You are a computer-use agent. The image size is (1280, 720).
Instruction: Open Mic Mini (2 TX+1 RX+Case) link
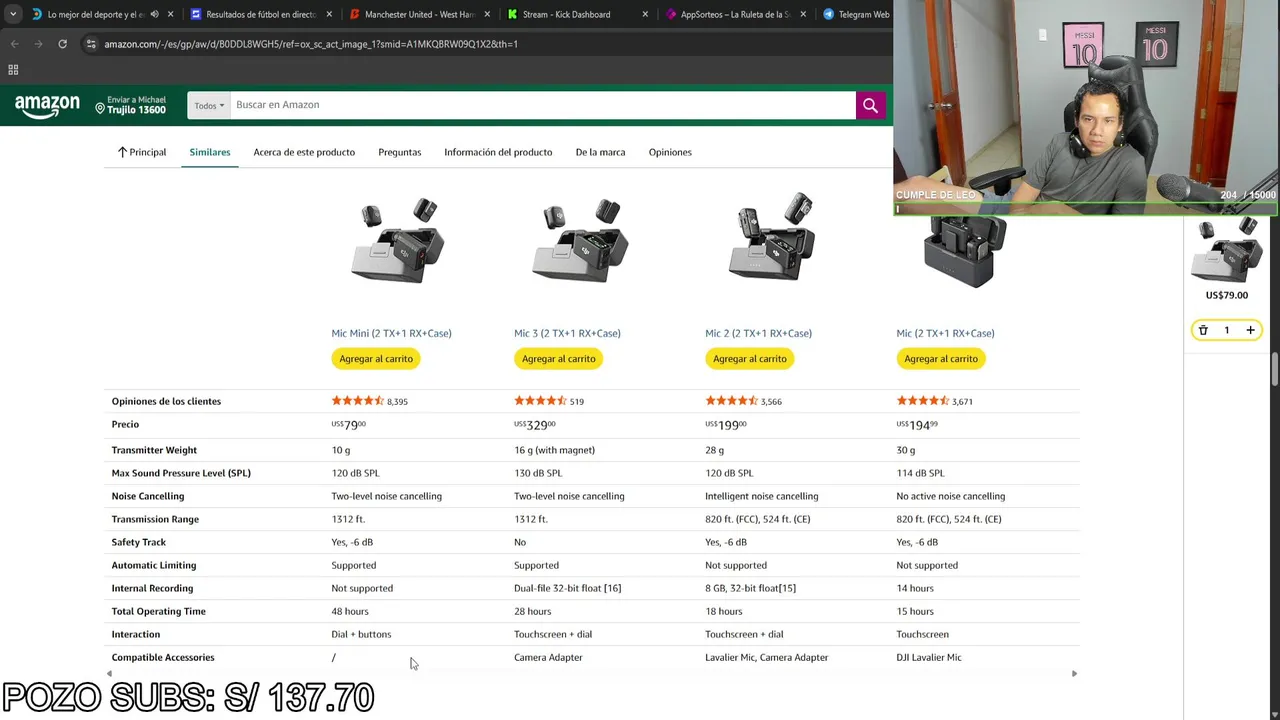[391, 333]
